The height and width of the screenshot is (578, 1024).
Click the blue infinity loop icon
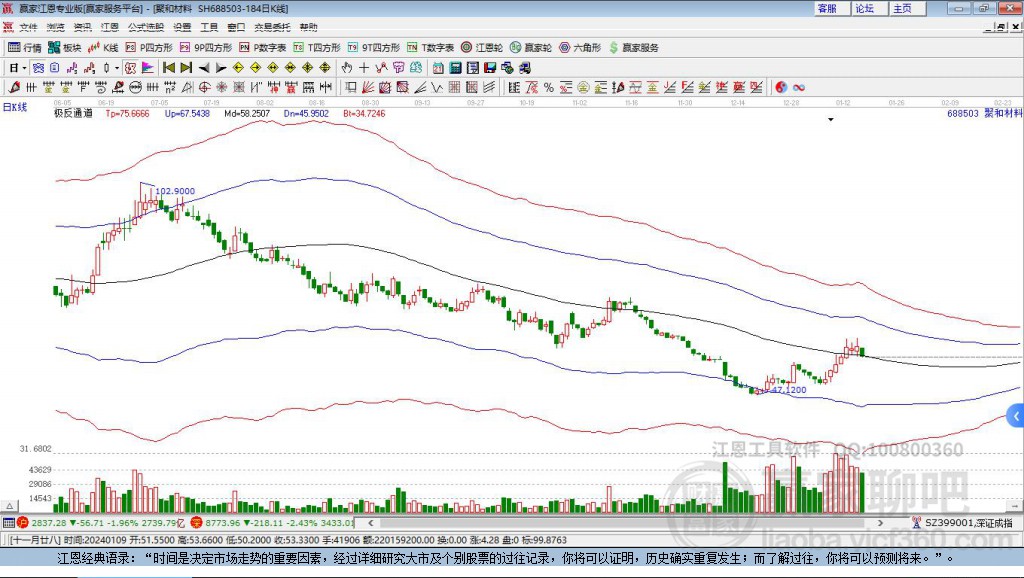(x=799, y=88)
